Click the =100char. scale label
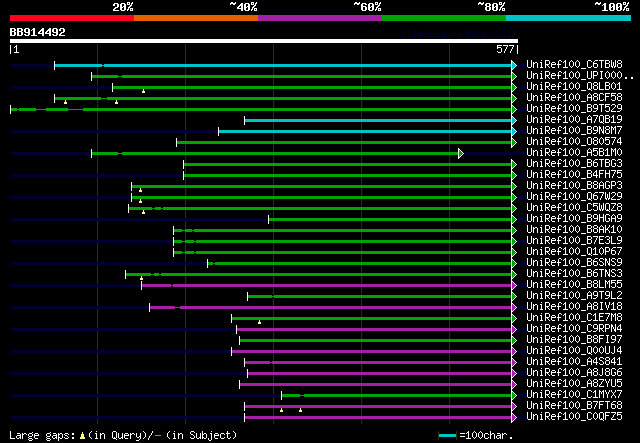 486,436
